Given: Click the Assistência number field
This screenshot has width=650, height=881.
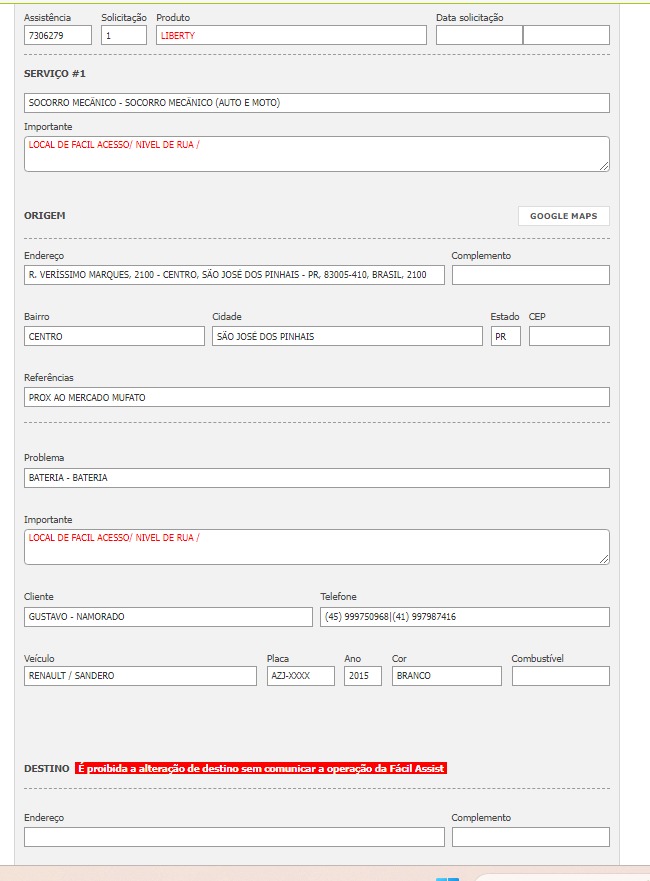Looking at the screenshot, I should pos(57,36).
